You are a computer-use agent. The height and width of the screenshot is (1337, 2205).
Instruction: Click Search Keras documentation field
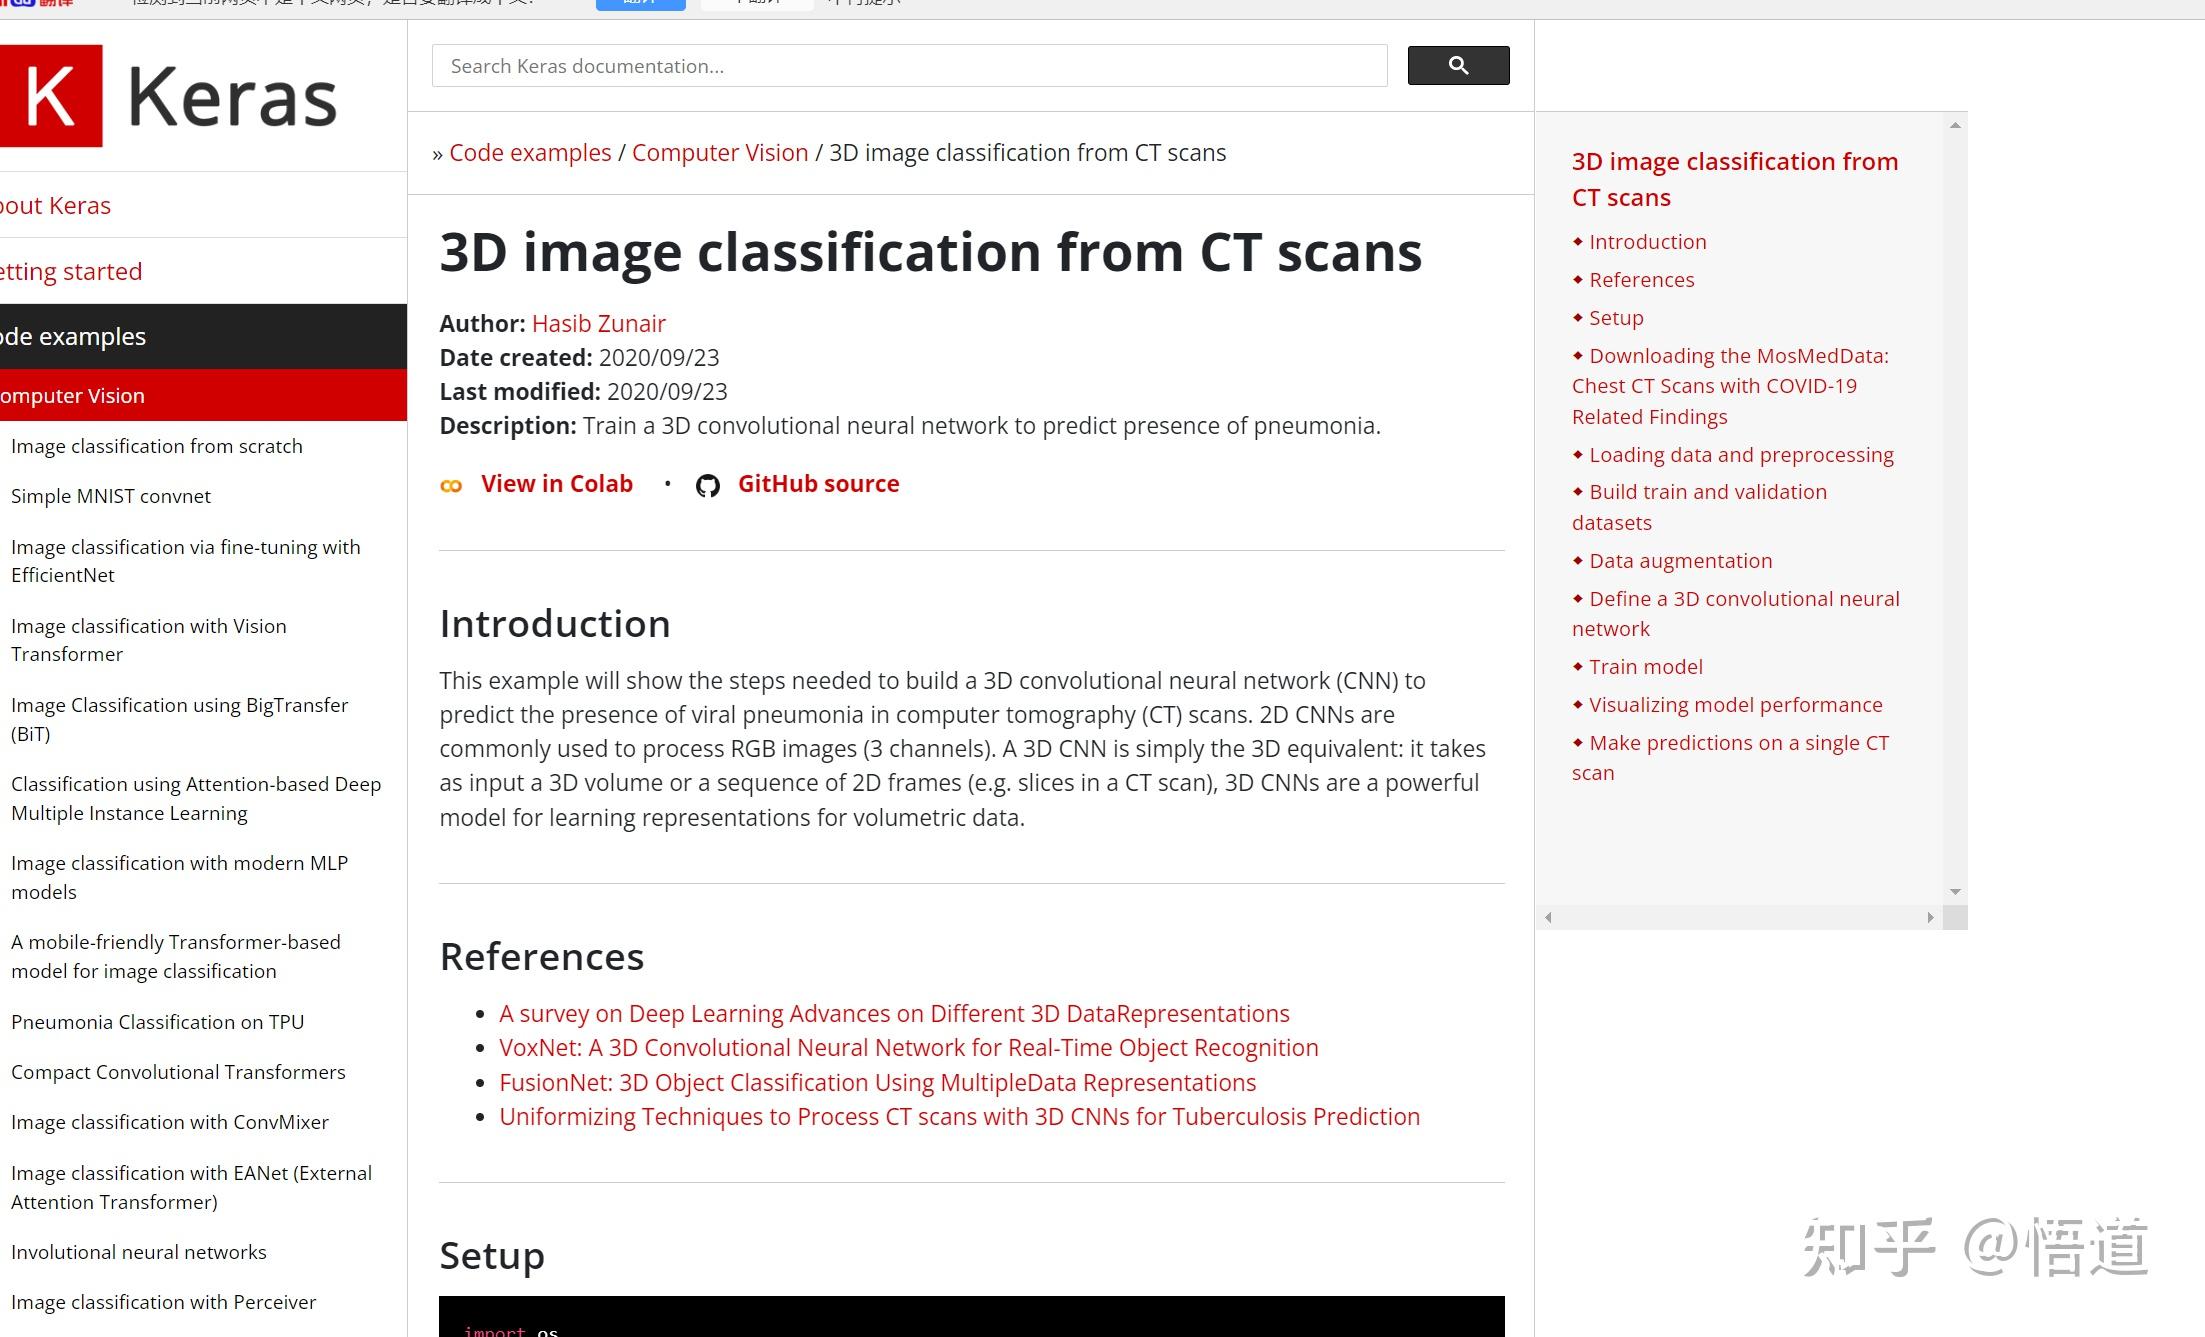(908, 66)
